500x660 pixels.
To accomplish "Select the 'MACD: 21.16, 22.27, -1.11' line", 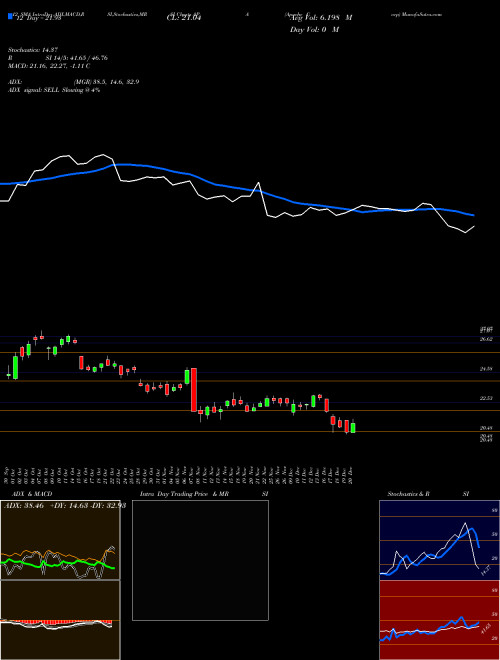I will [49, 66].
